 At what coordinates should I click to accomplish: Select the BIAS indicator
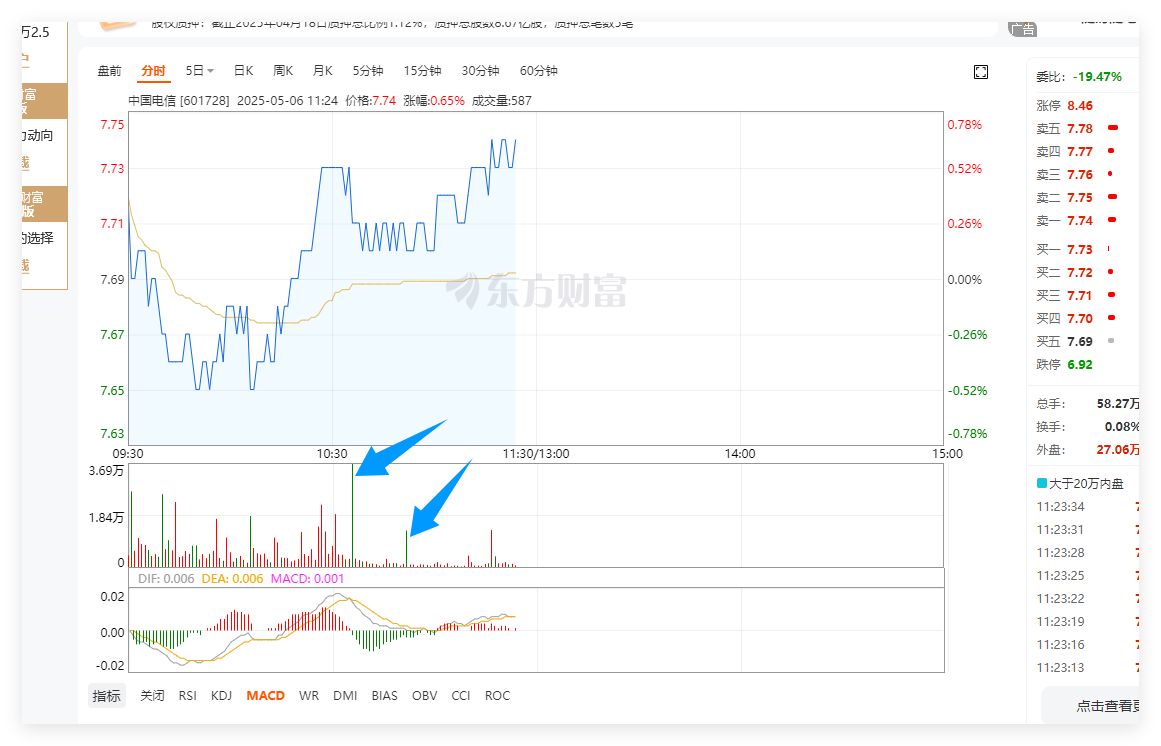coord(384,696)
